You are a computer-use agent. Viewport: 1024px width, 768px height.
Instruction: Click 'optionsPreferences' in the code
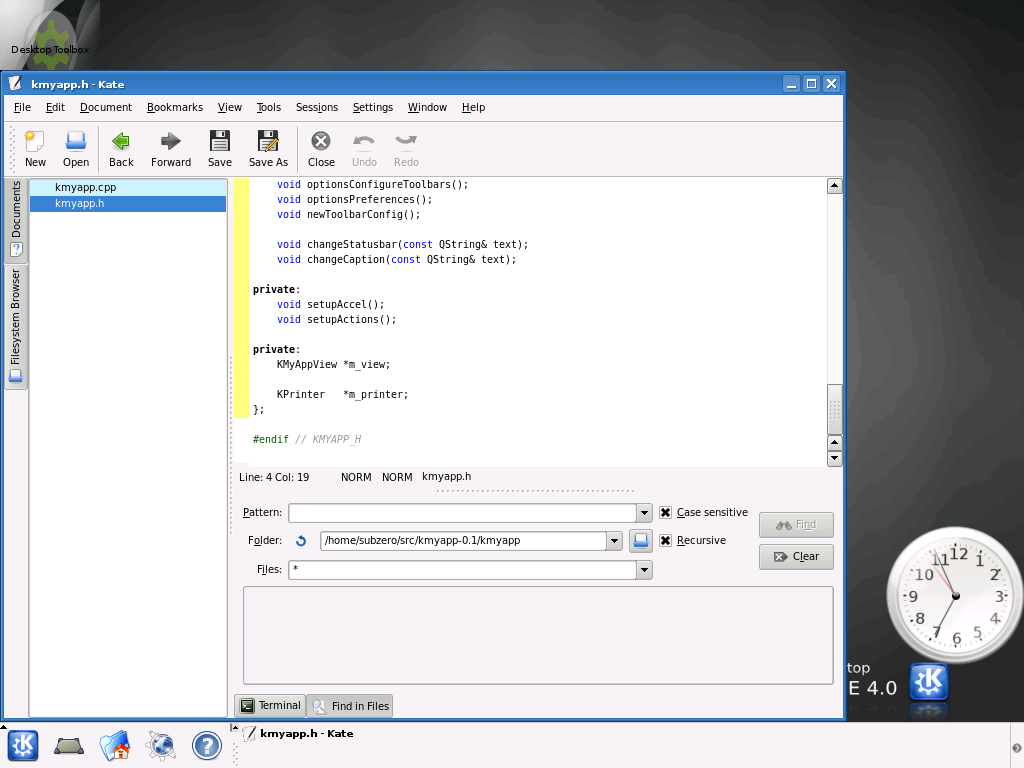(x=361, y=199)
